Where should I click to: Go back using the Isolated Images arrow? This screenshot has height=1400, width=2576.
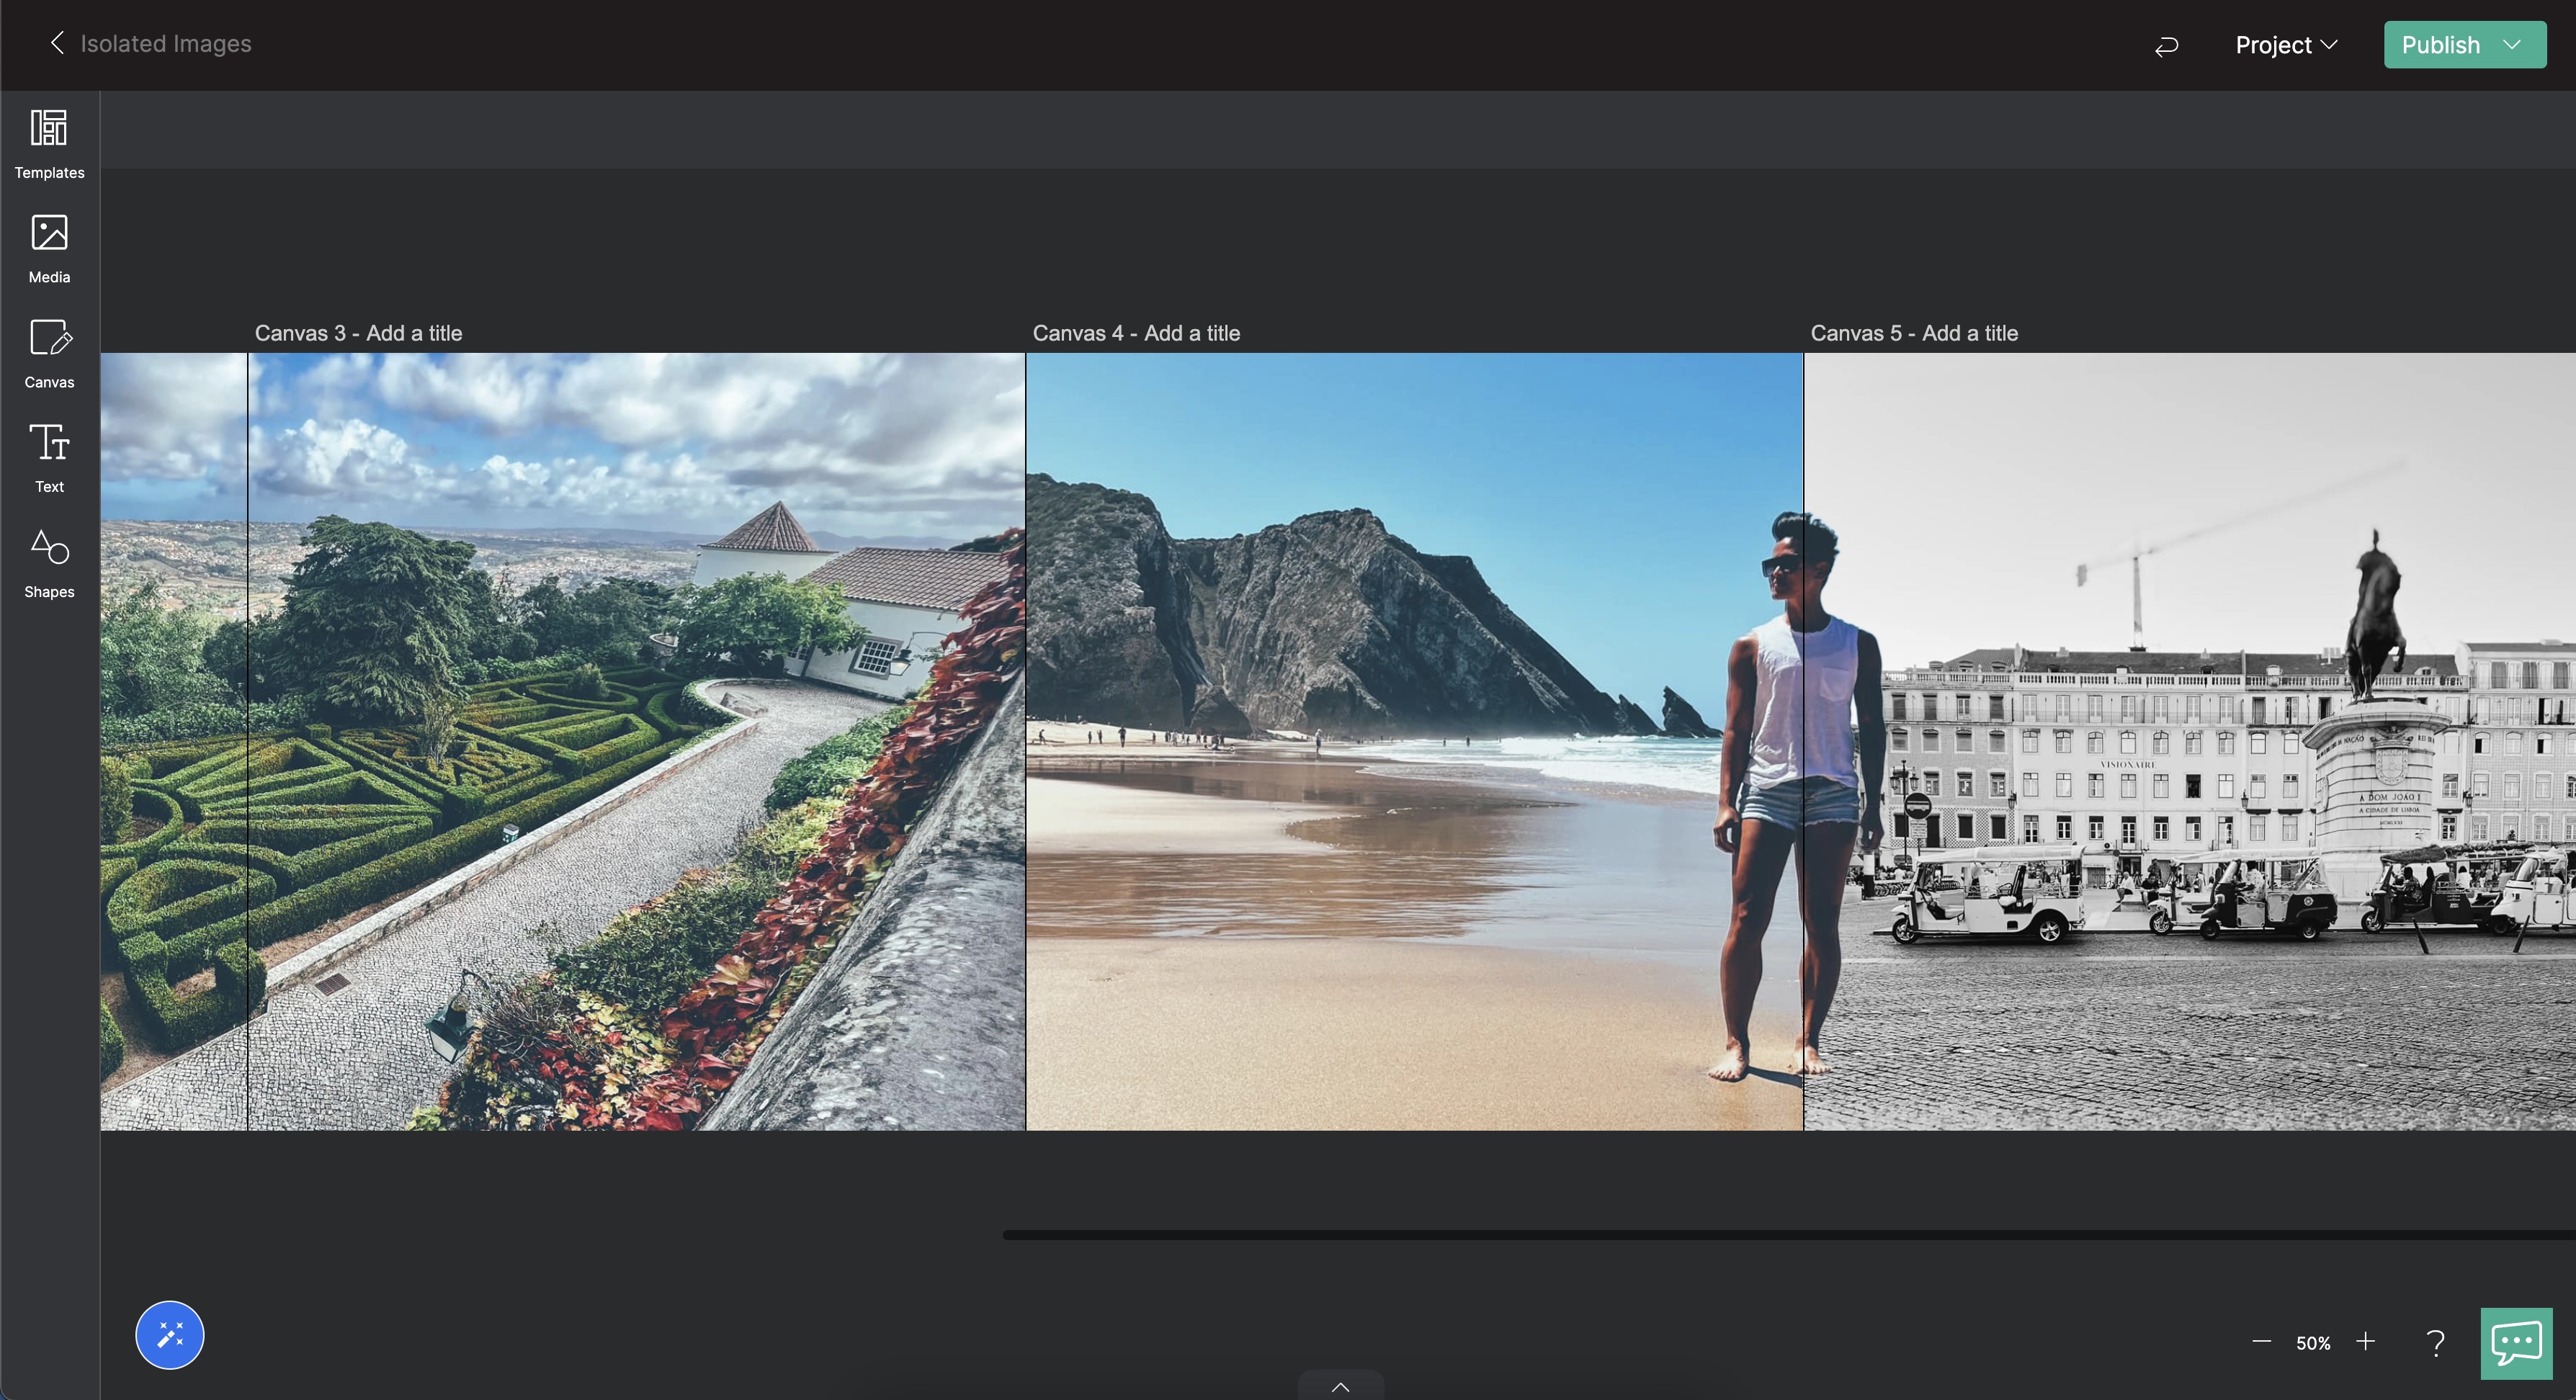(x=57, y=43)
